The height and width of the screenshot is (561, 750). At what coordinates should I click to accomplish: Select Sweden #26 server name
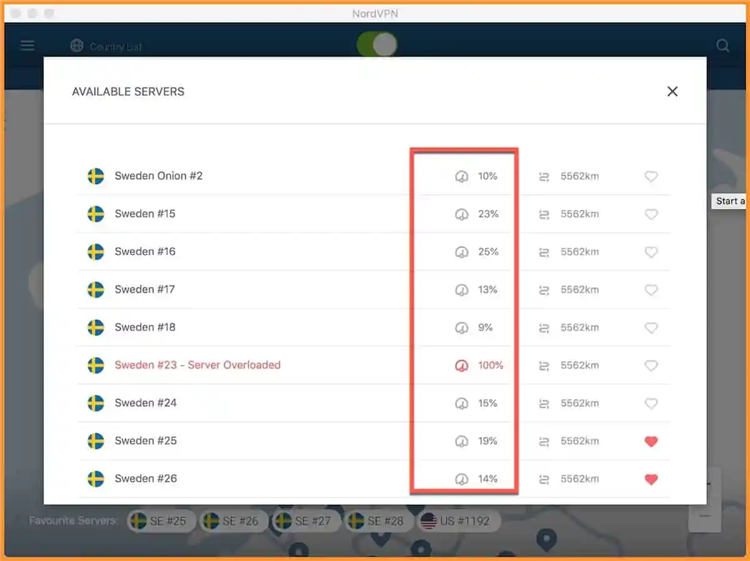145,478
